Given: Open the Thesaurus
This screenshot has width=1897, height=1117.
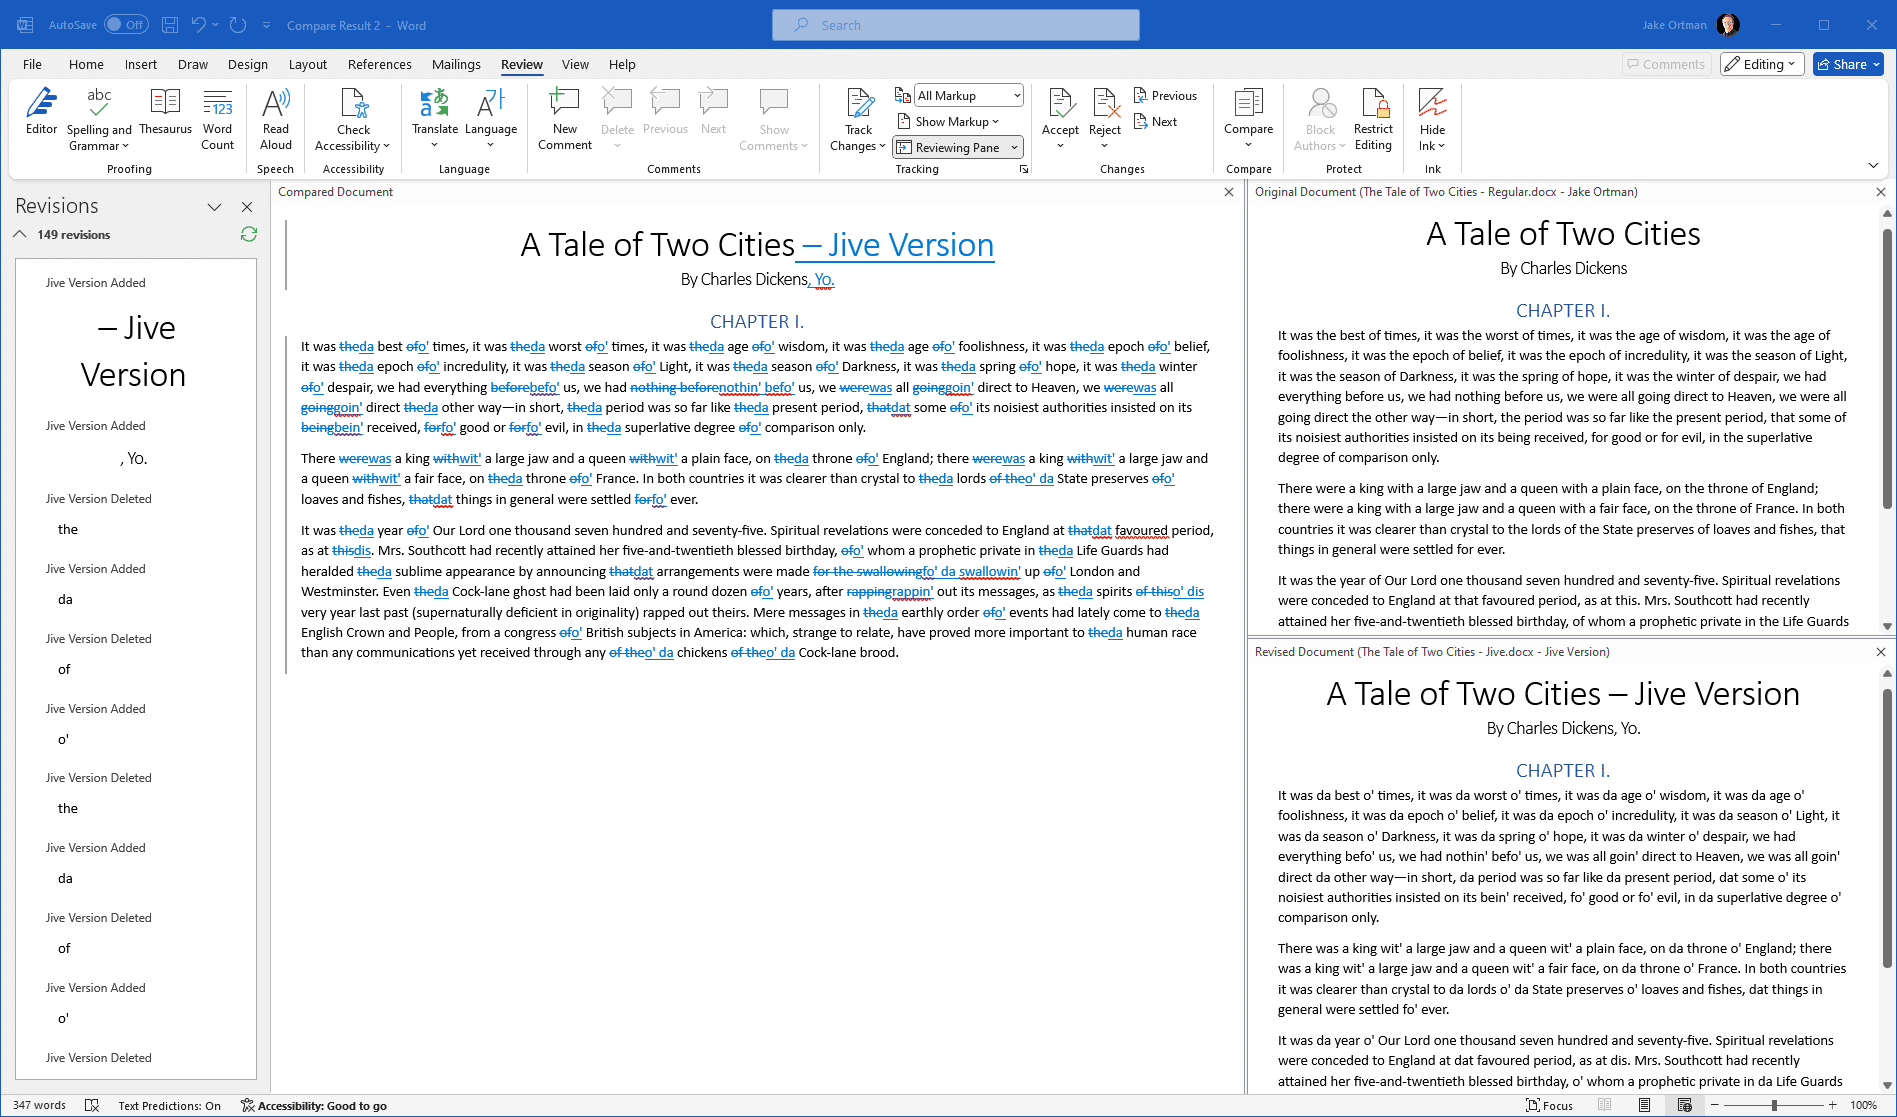Looking at the screenshot, I should coord(165,112).
